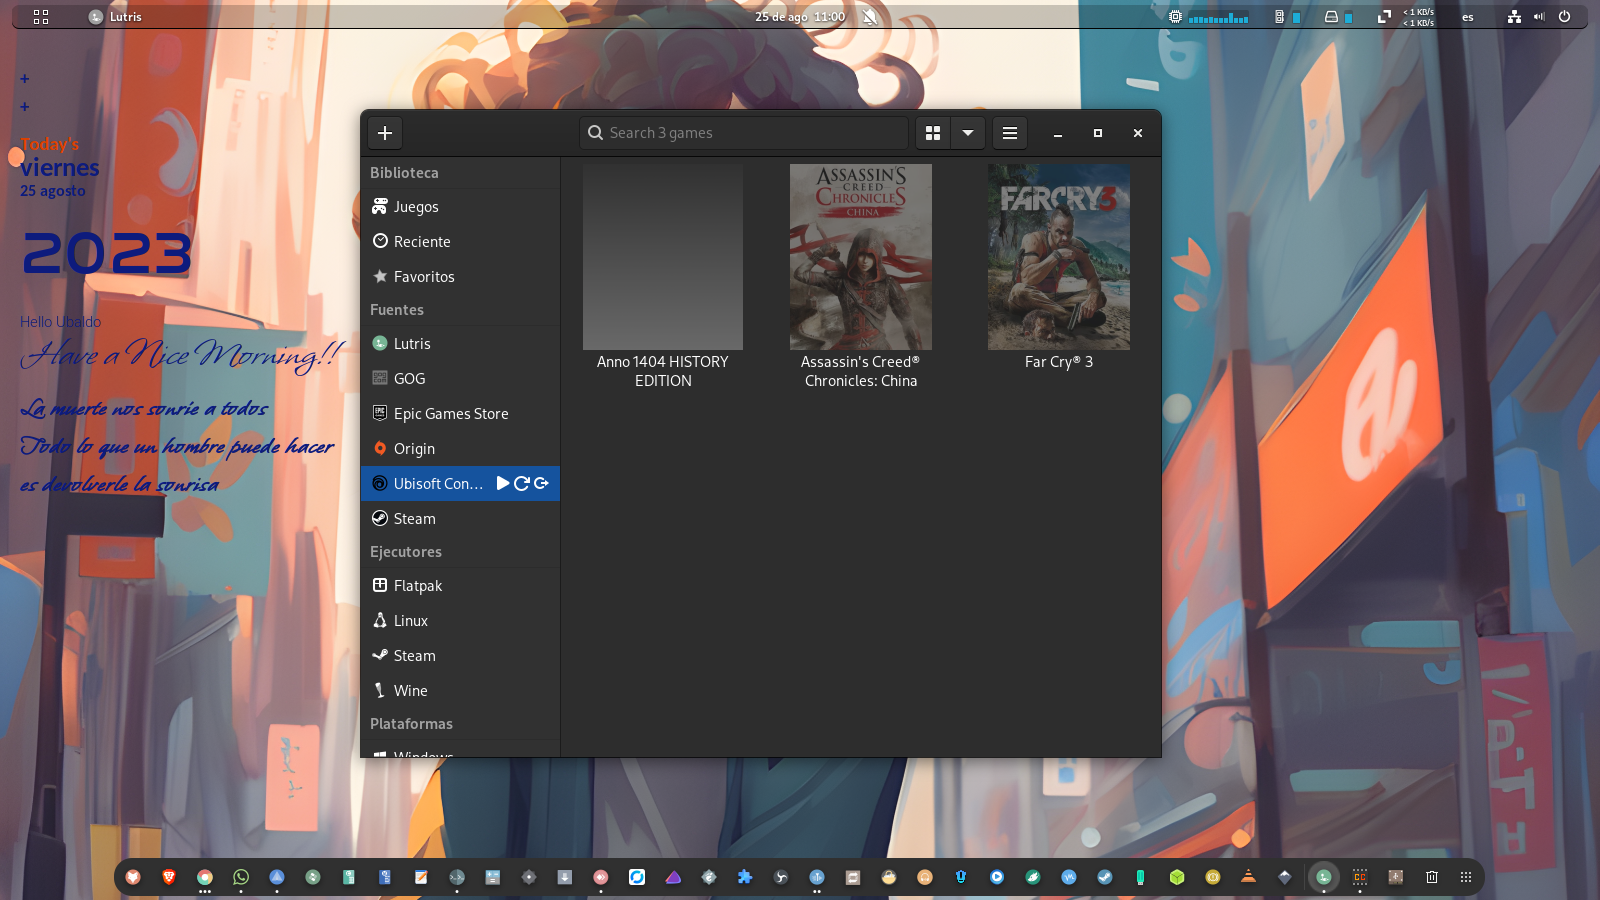Viewport: 1600px width, 900px height.
Task: Click the Fuentes section header
Action: click(x=397, y=310)
